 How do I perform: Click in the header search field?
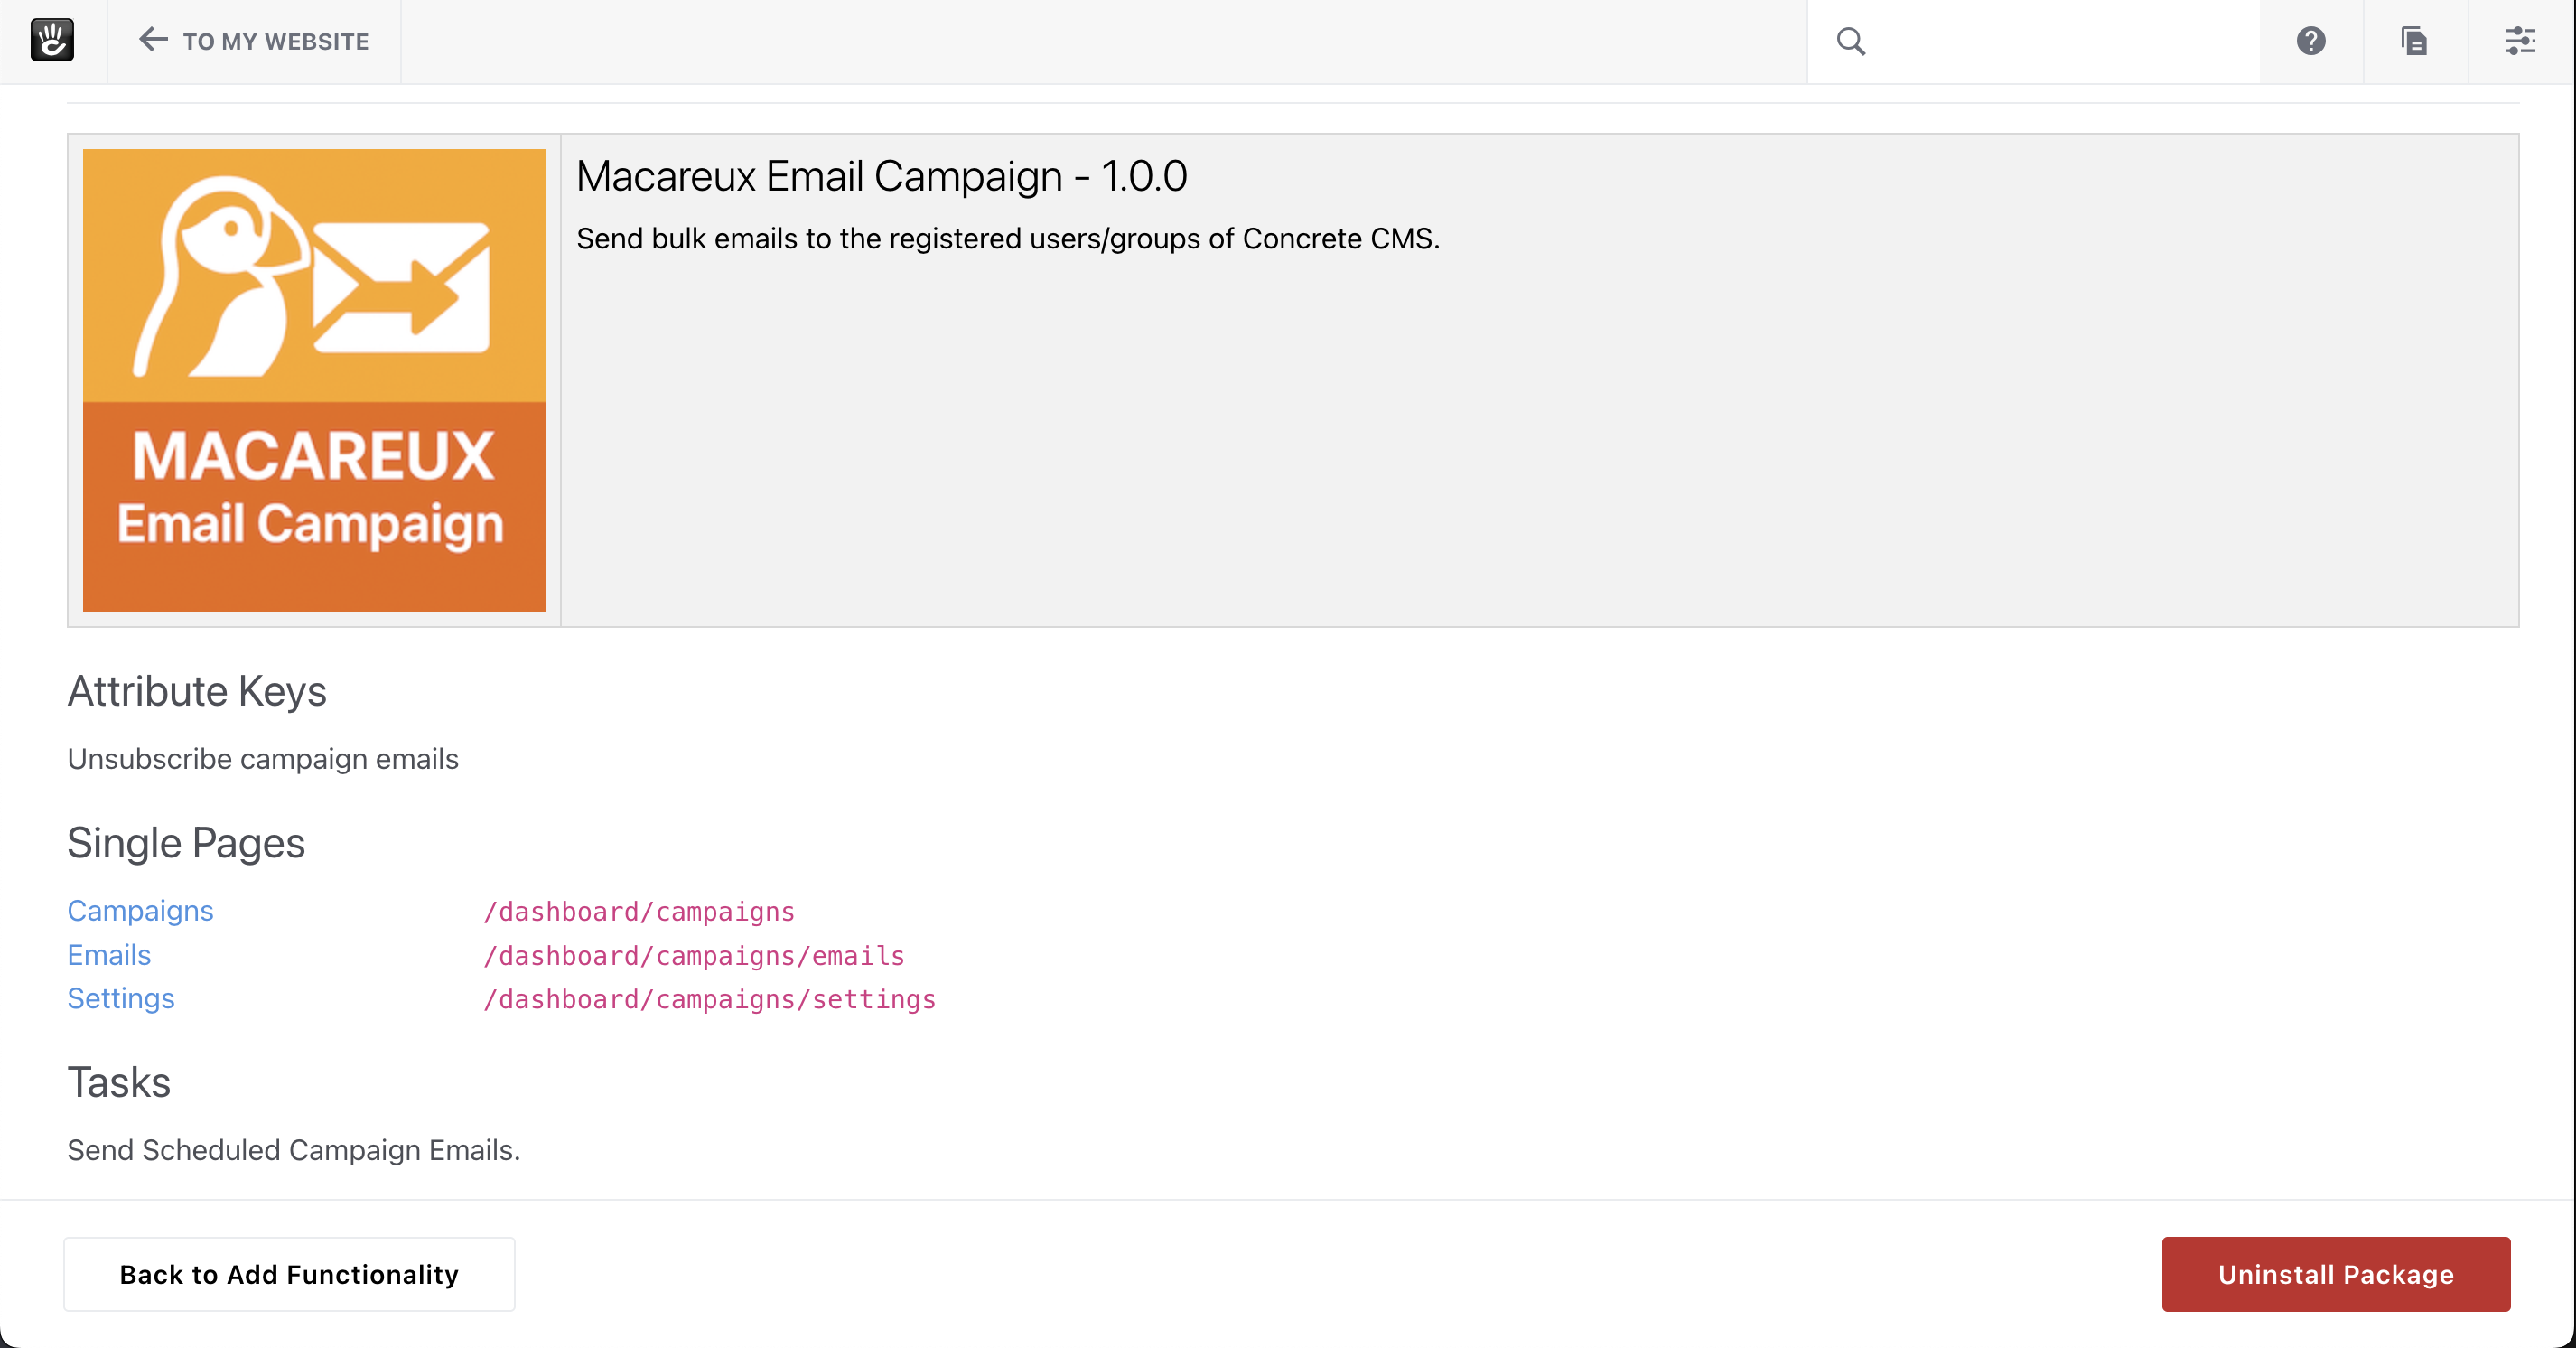click(x=2060, y=41)
